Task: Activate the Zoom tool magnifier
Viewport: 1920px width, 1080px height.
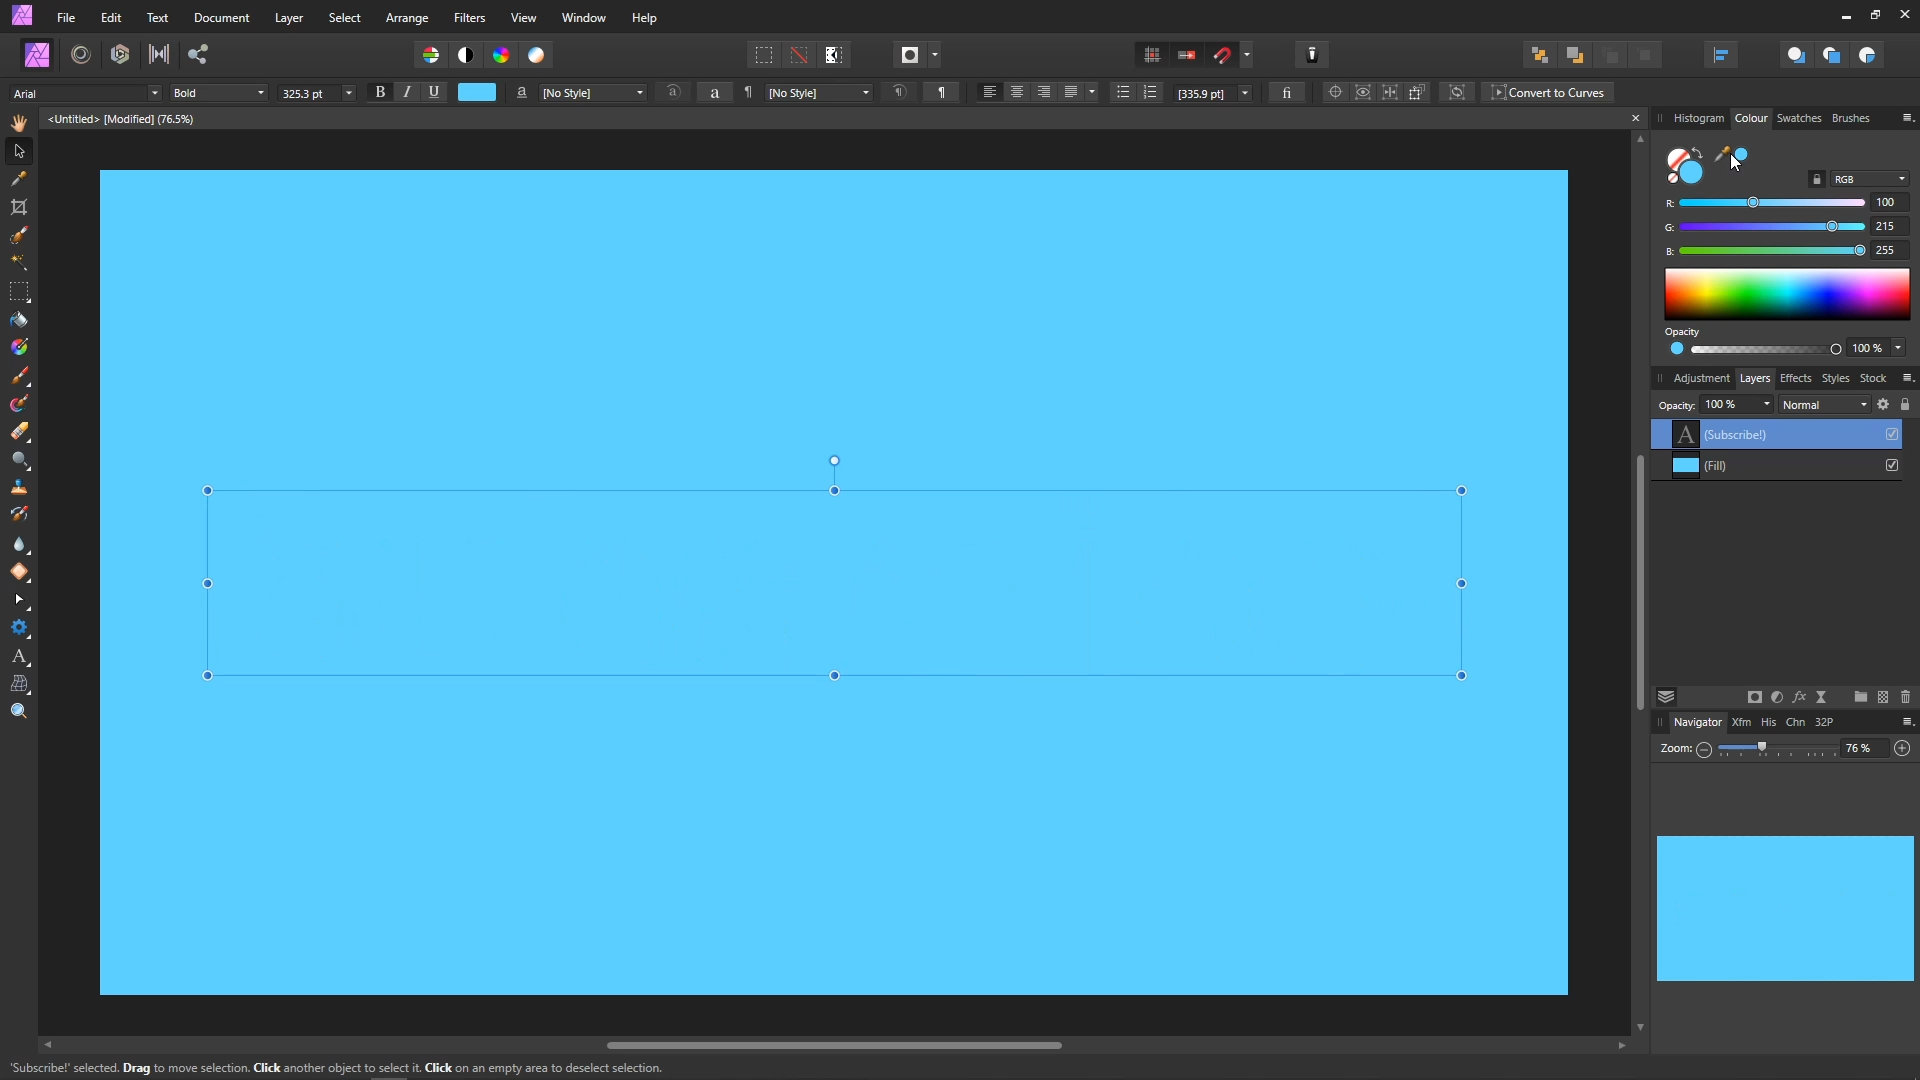Action: tap(19, 711)
